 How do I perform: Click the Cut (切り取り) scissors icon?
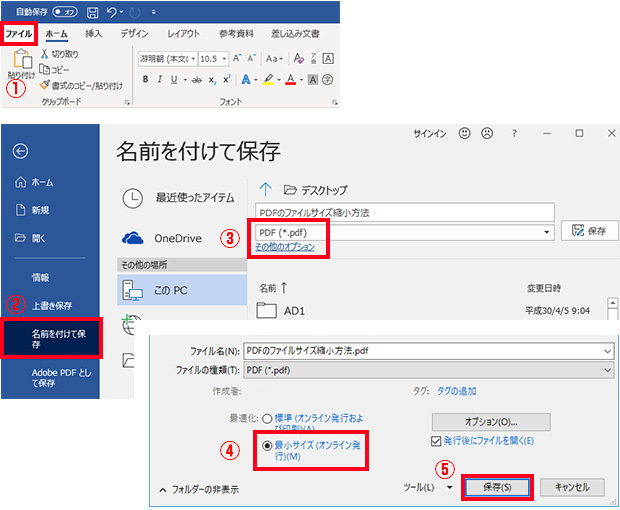(44, 53)
